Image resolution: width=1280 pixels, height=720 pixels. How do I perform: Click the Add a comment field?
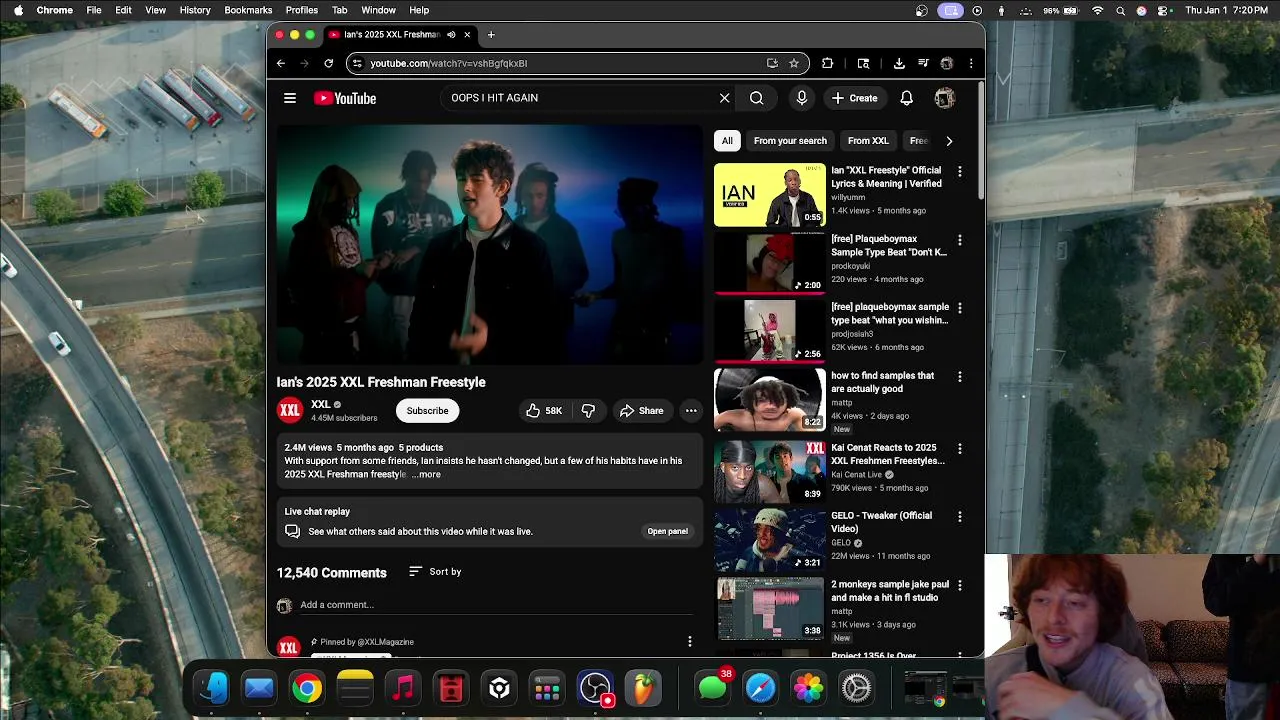[495, 605]
